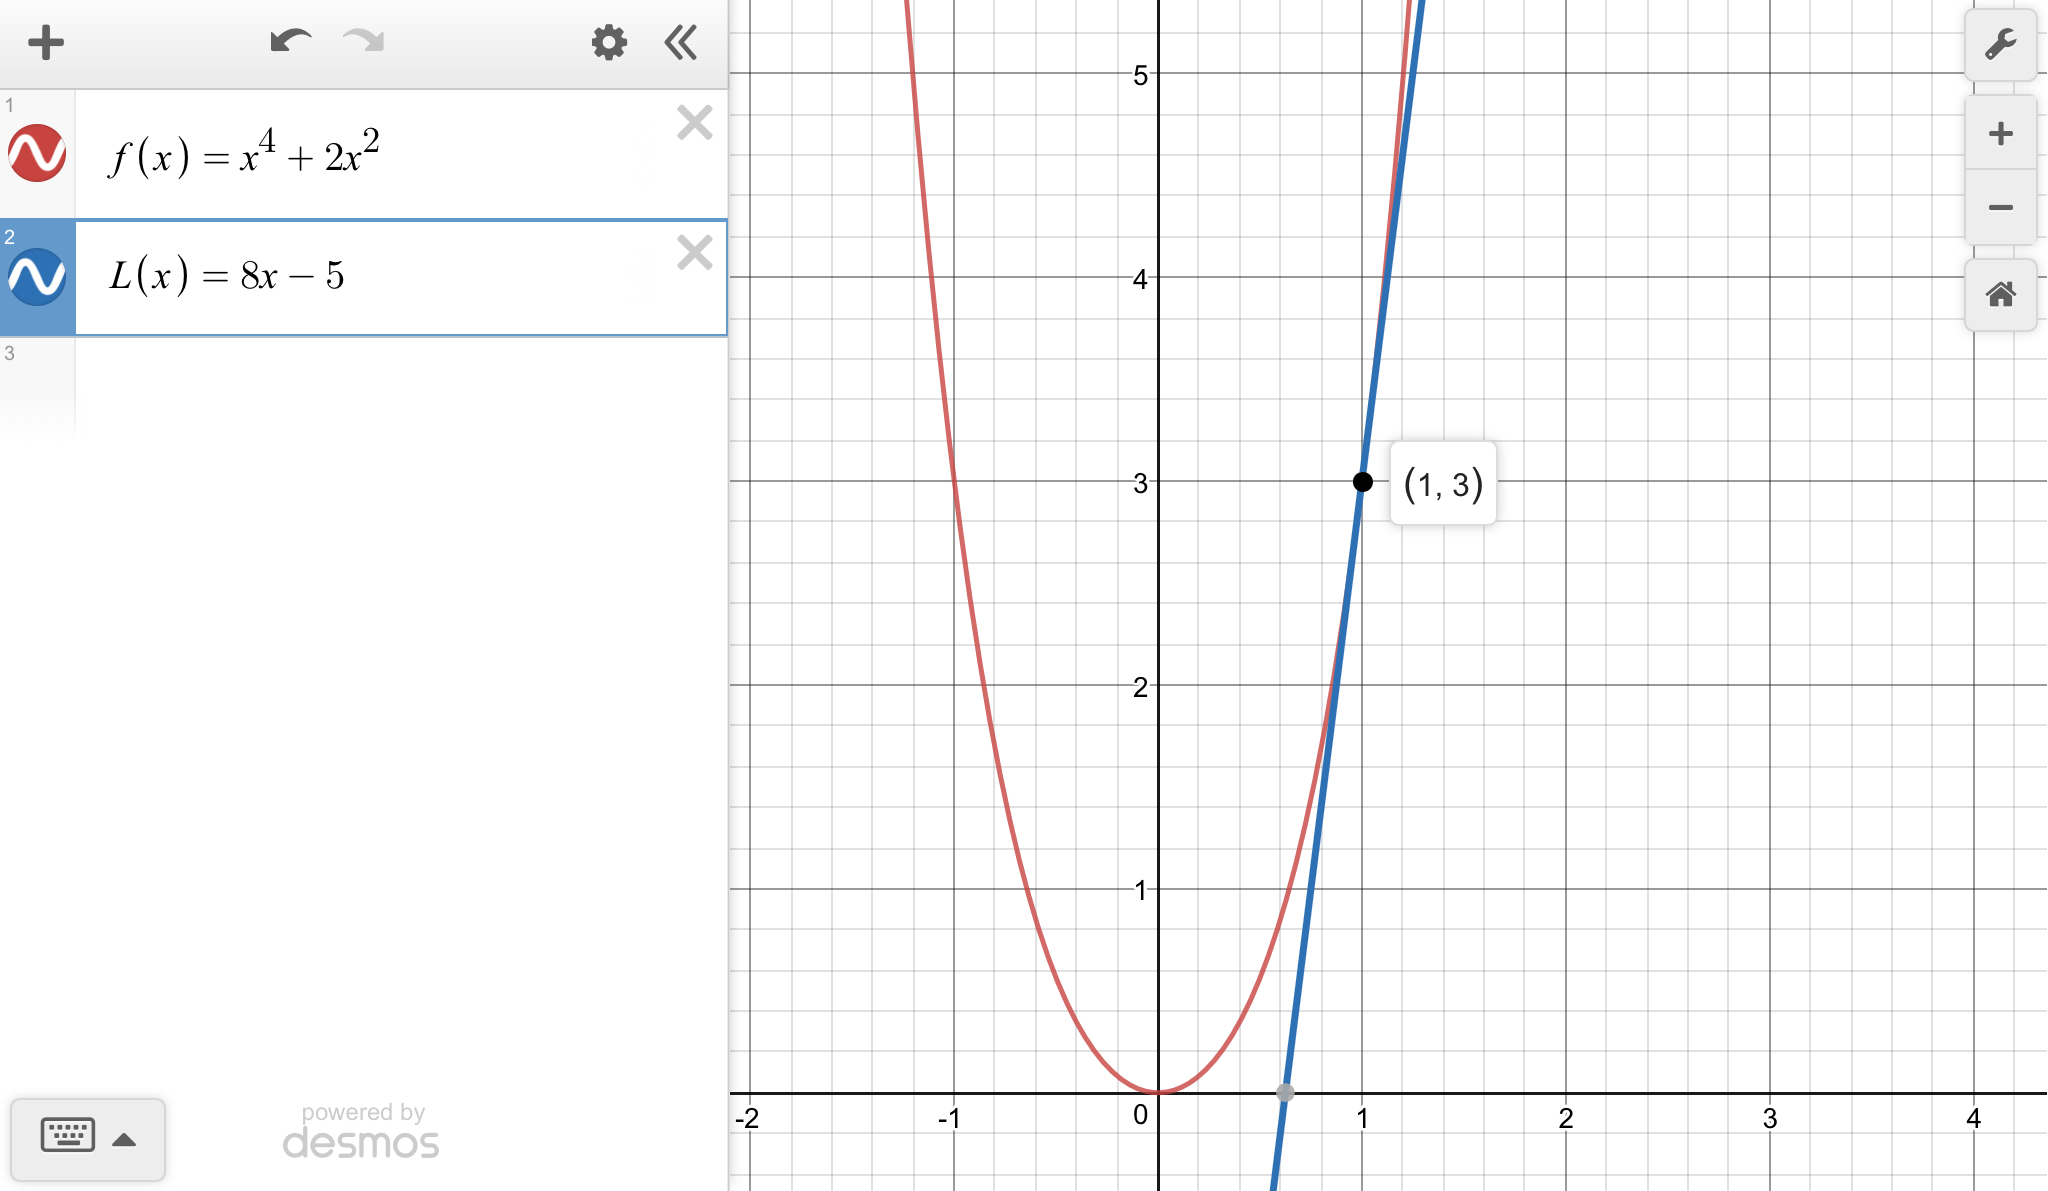
Task: Reset graph to default viewport
Action: click(x=2000, y=295)
